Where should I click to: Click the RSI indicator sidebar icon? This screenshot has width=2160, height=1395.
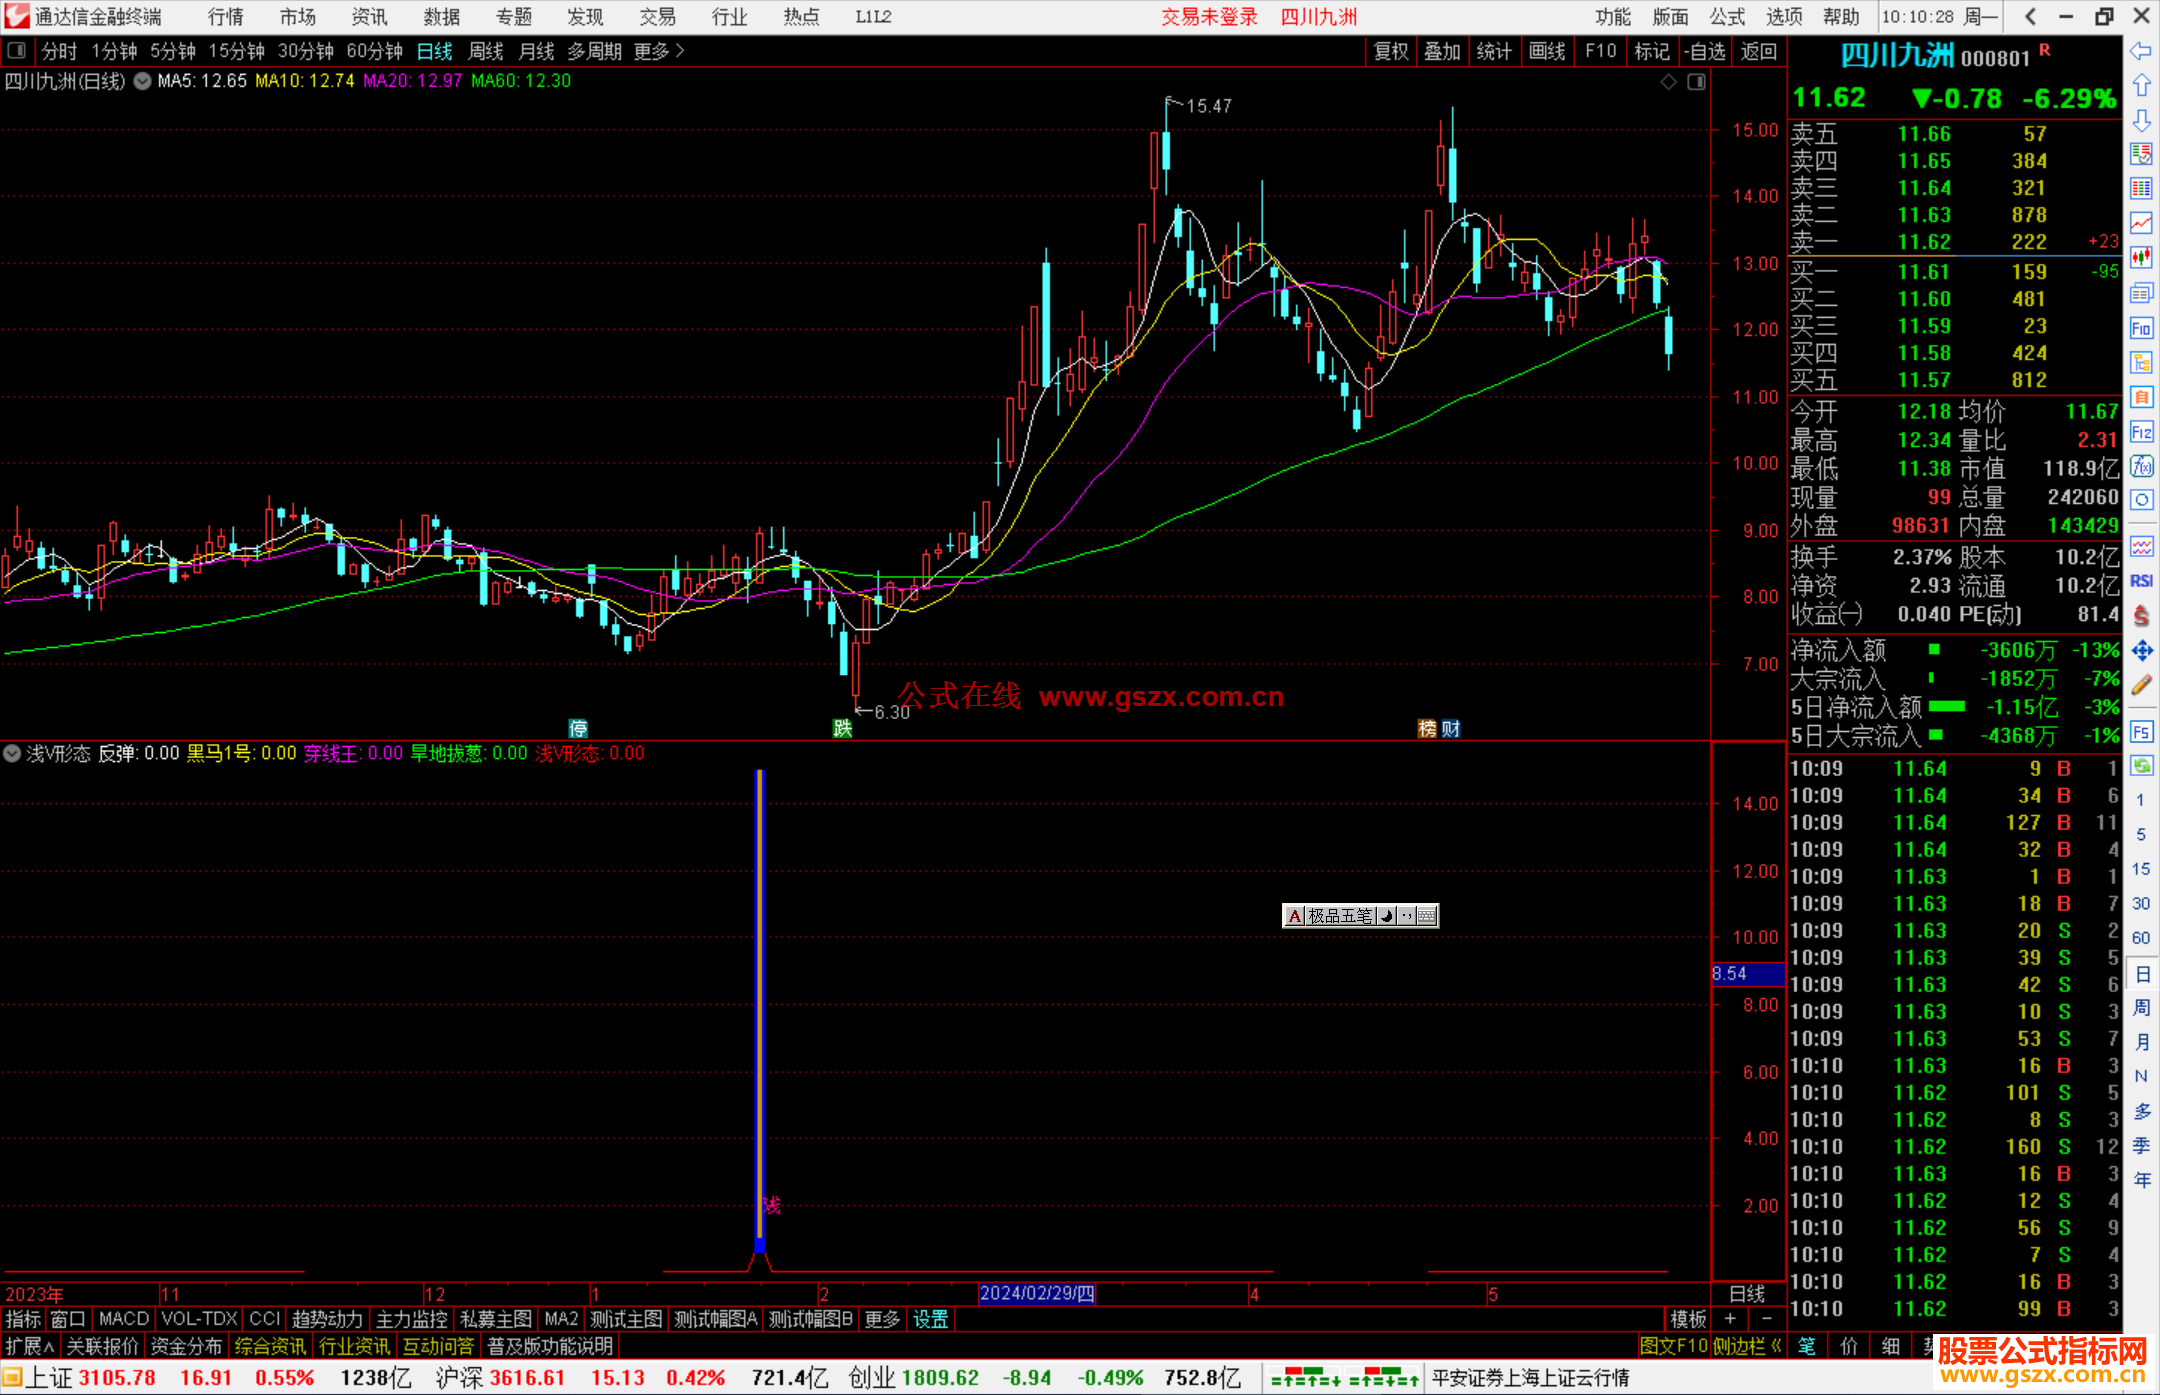click(x=2141, y=581)
